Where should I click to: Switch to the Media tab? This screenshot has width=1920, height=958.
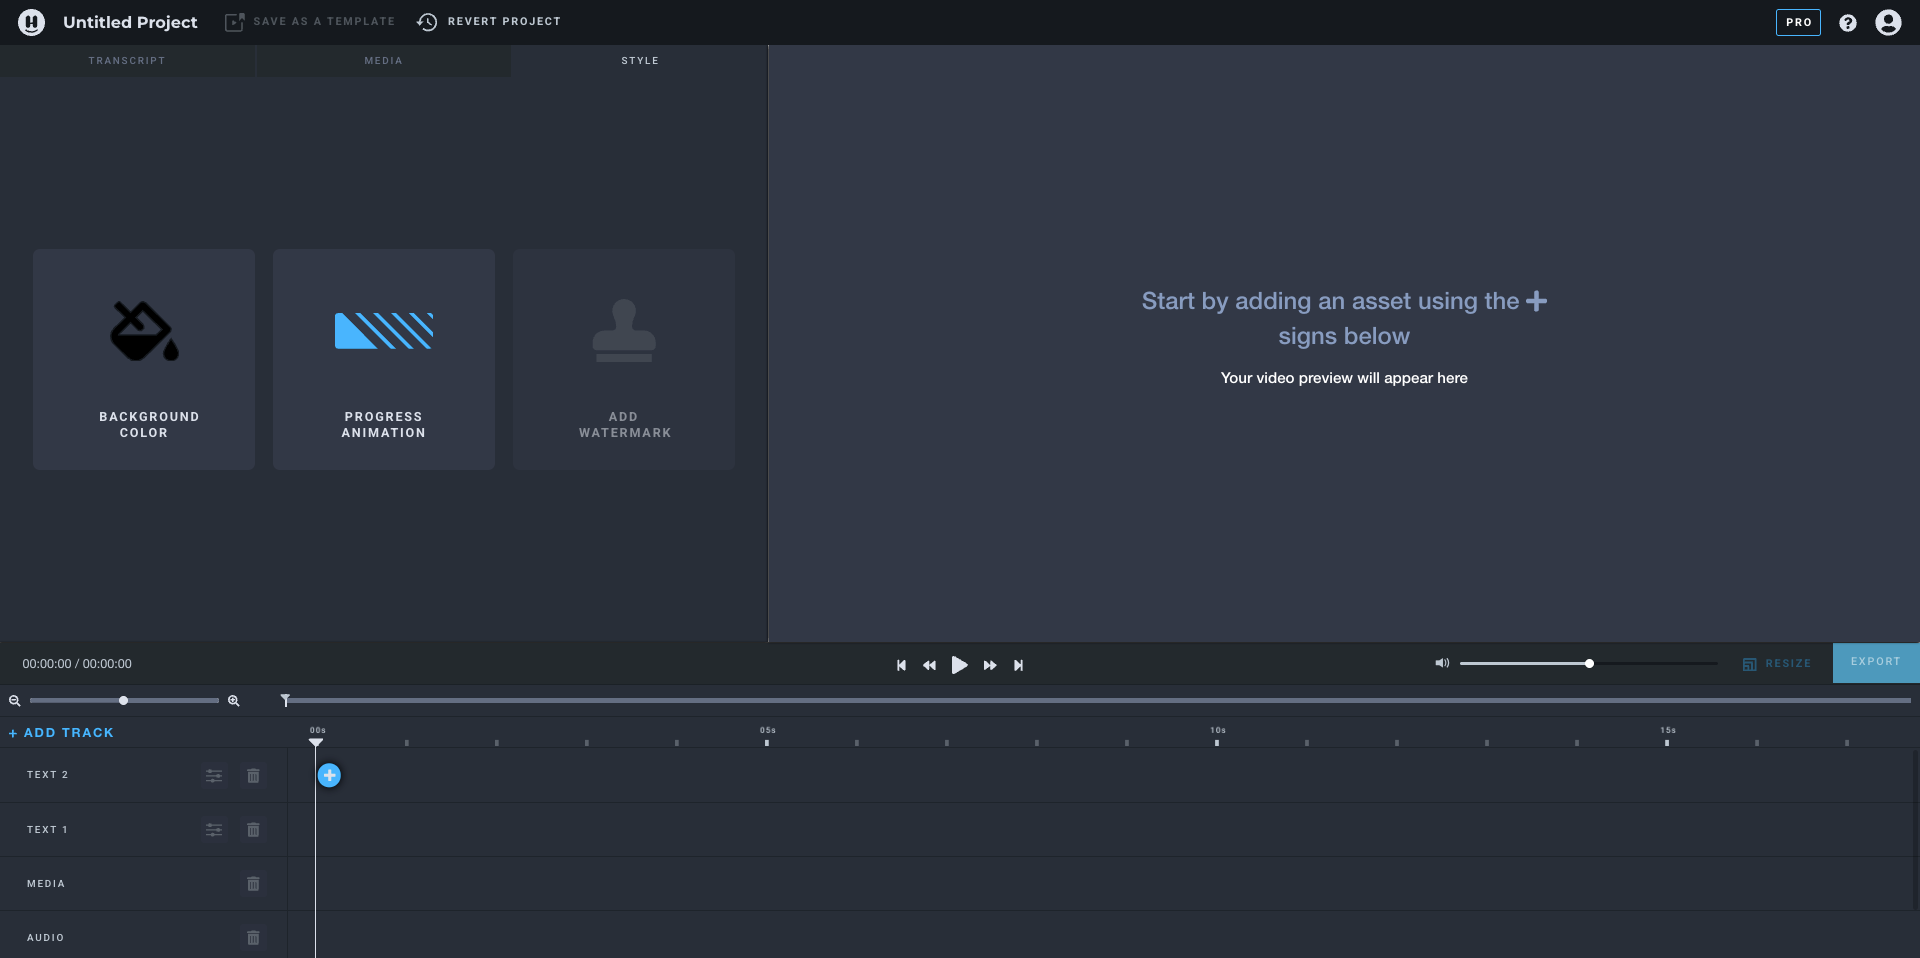pos(383,61)
